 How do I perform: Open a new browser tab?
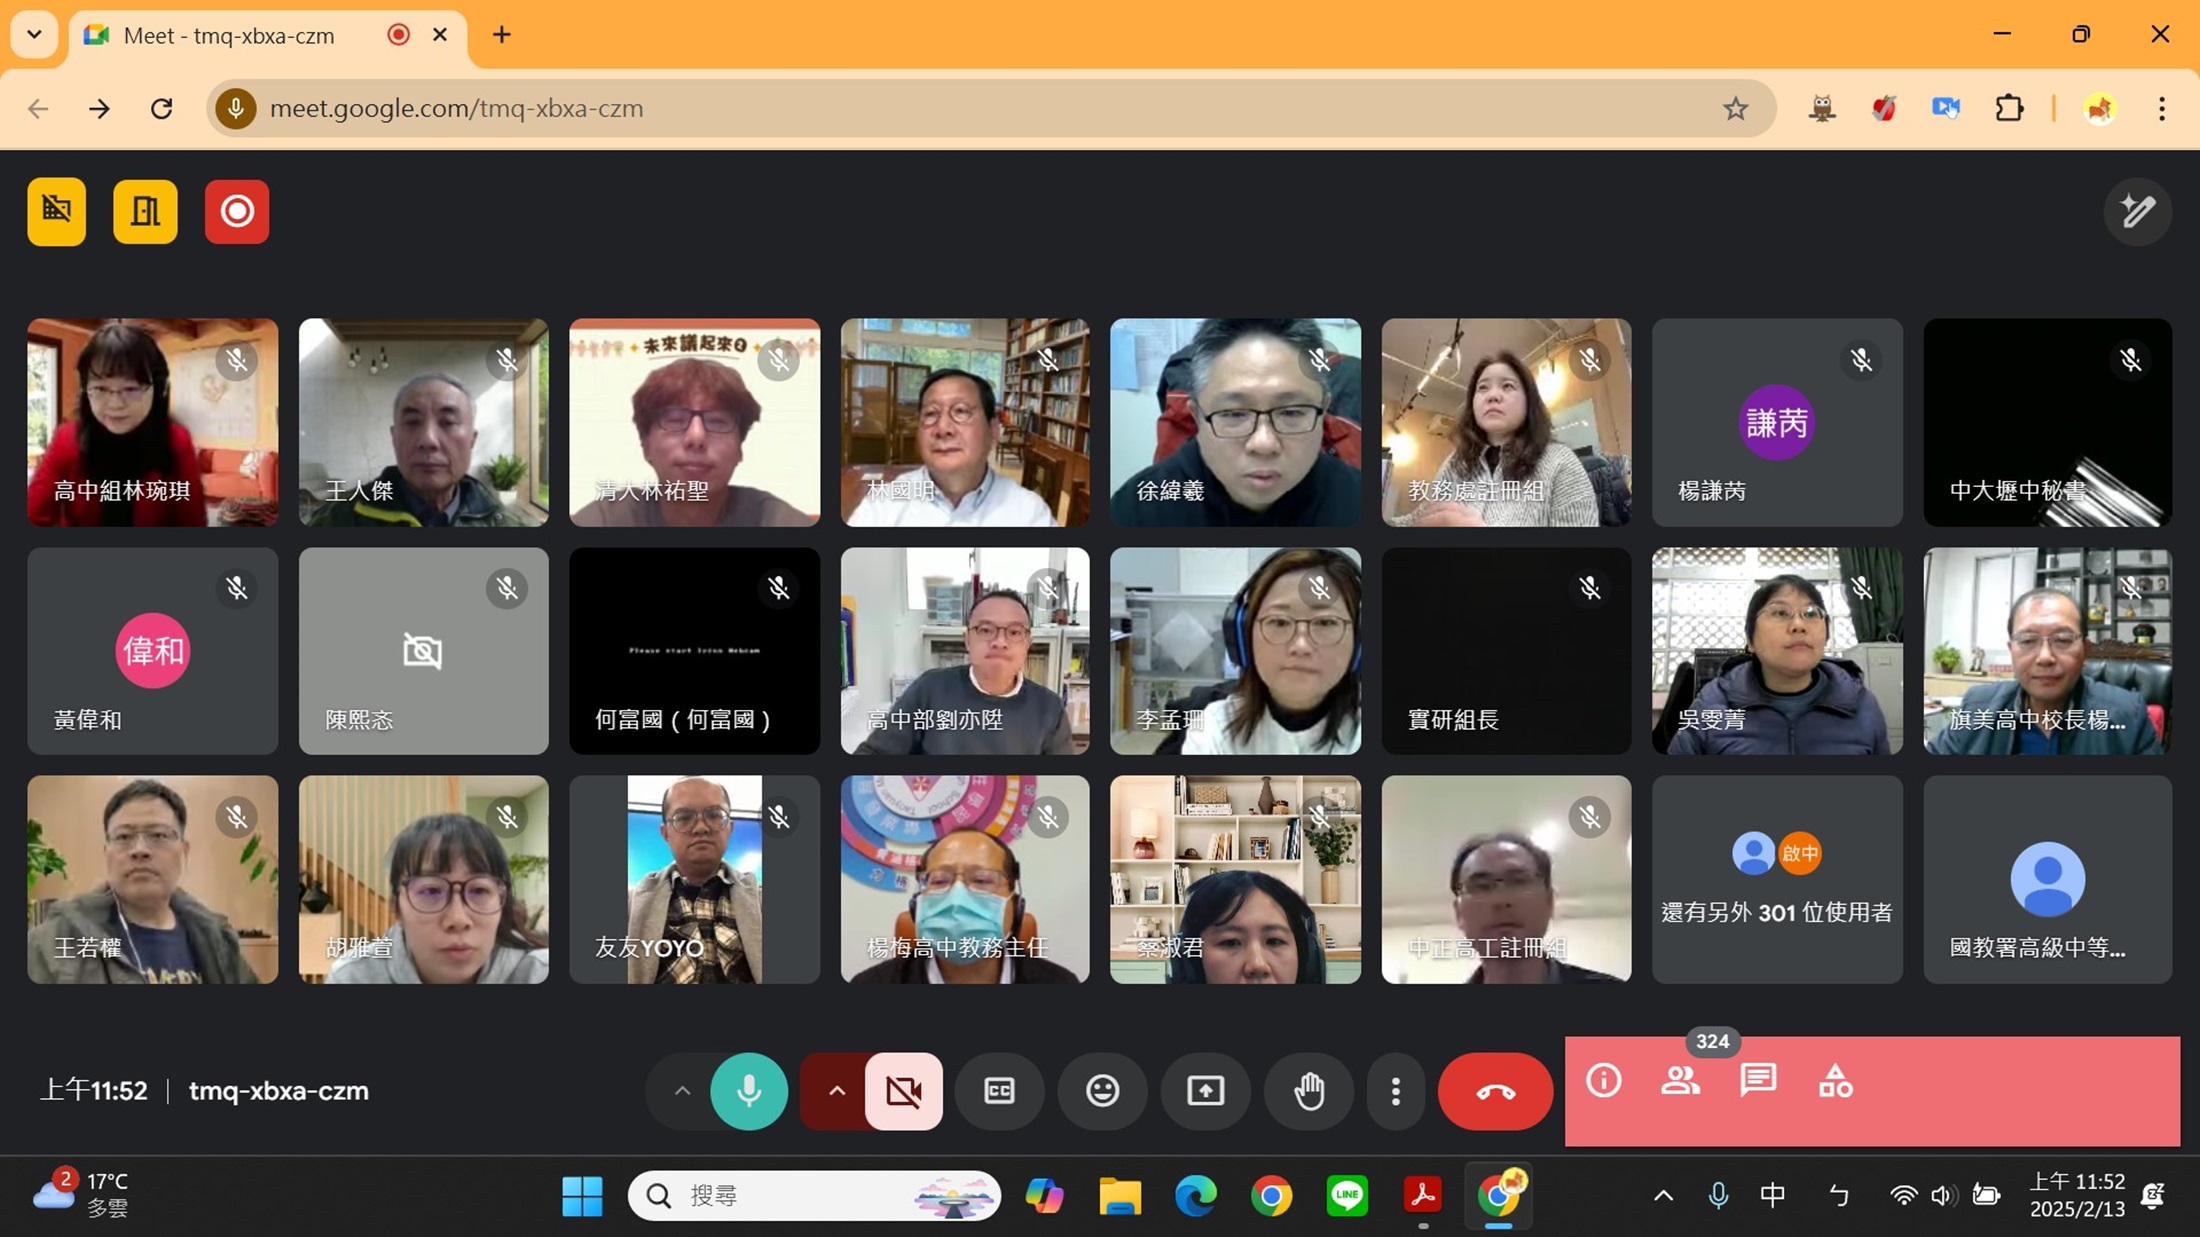(501, 35)
